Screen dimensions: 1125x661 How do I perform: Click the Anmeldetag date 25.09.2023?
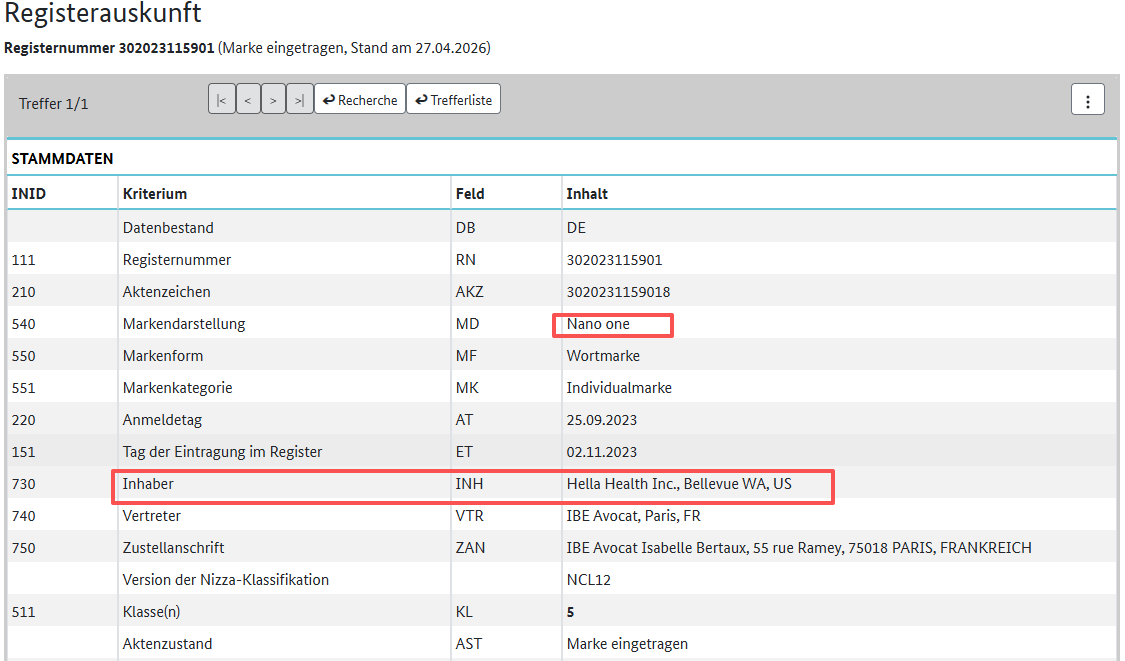[x=601, y=420]
